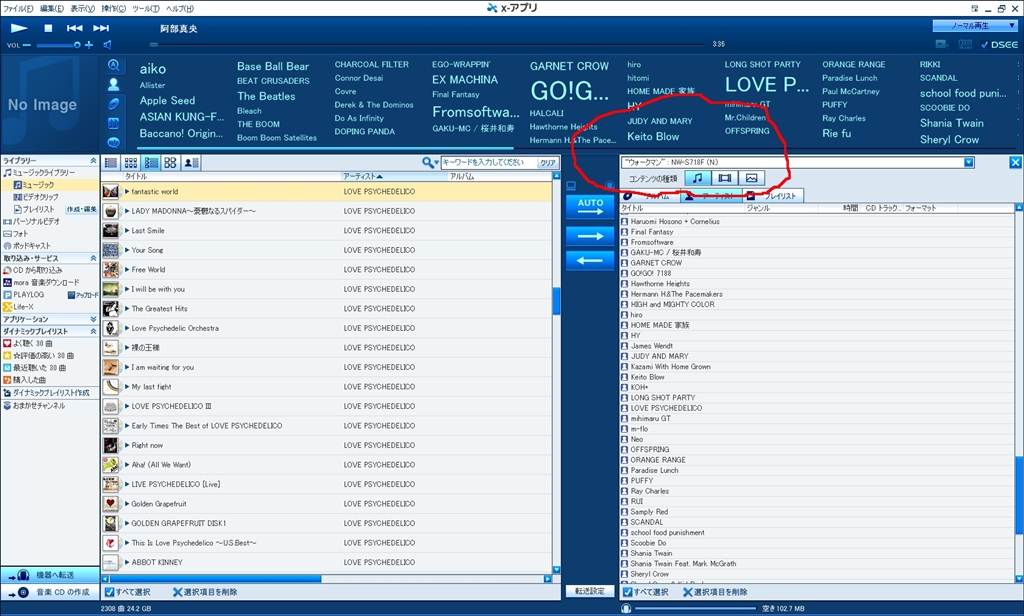
Task: Switch library to artist grouped view
Action: (191, 163)
